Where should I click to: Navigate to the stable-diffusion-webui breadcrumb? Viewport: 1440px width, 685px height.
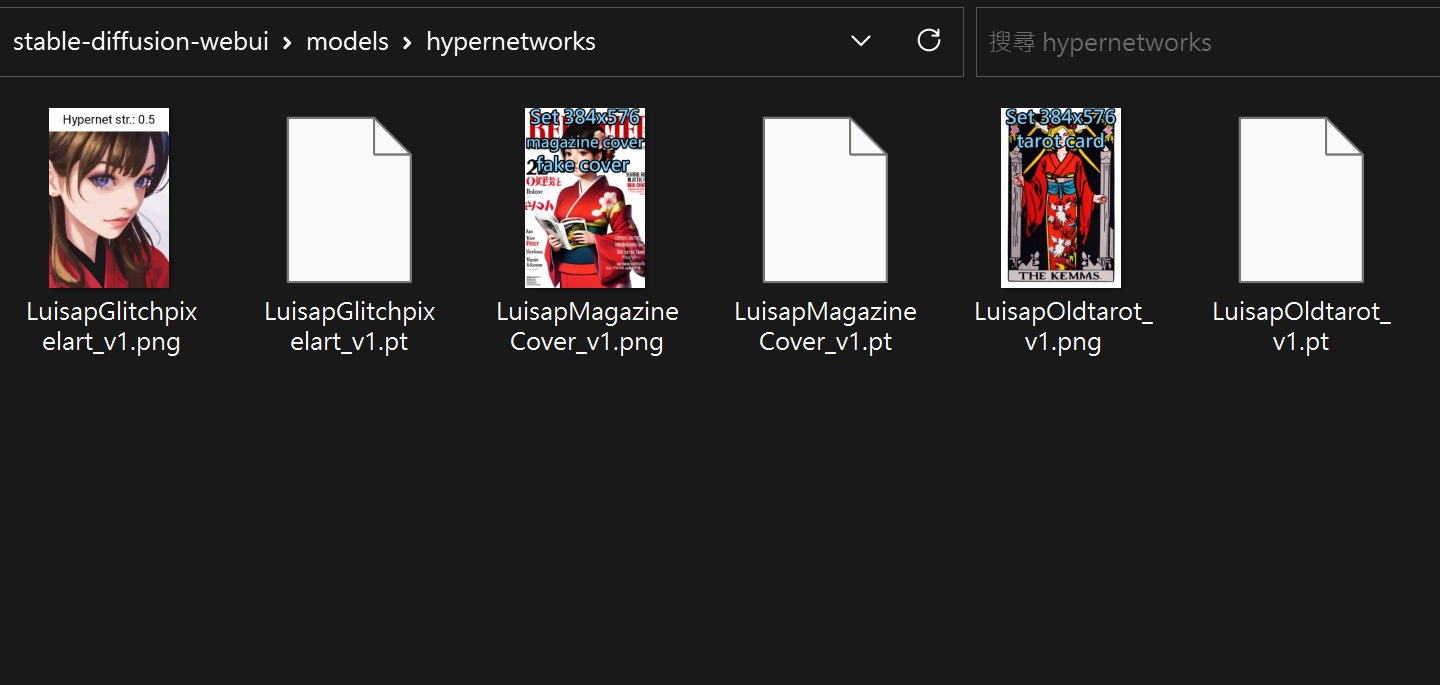pos(141,41)
